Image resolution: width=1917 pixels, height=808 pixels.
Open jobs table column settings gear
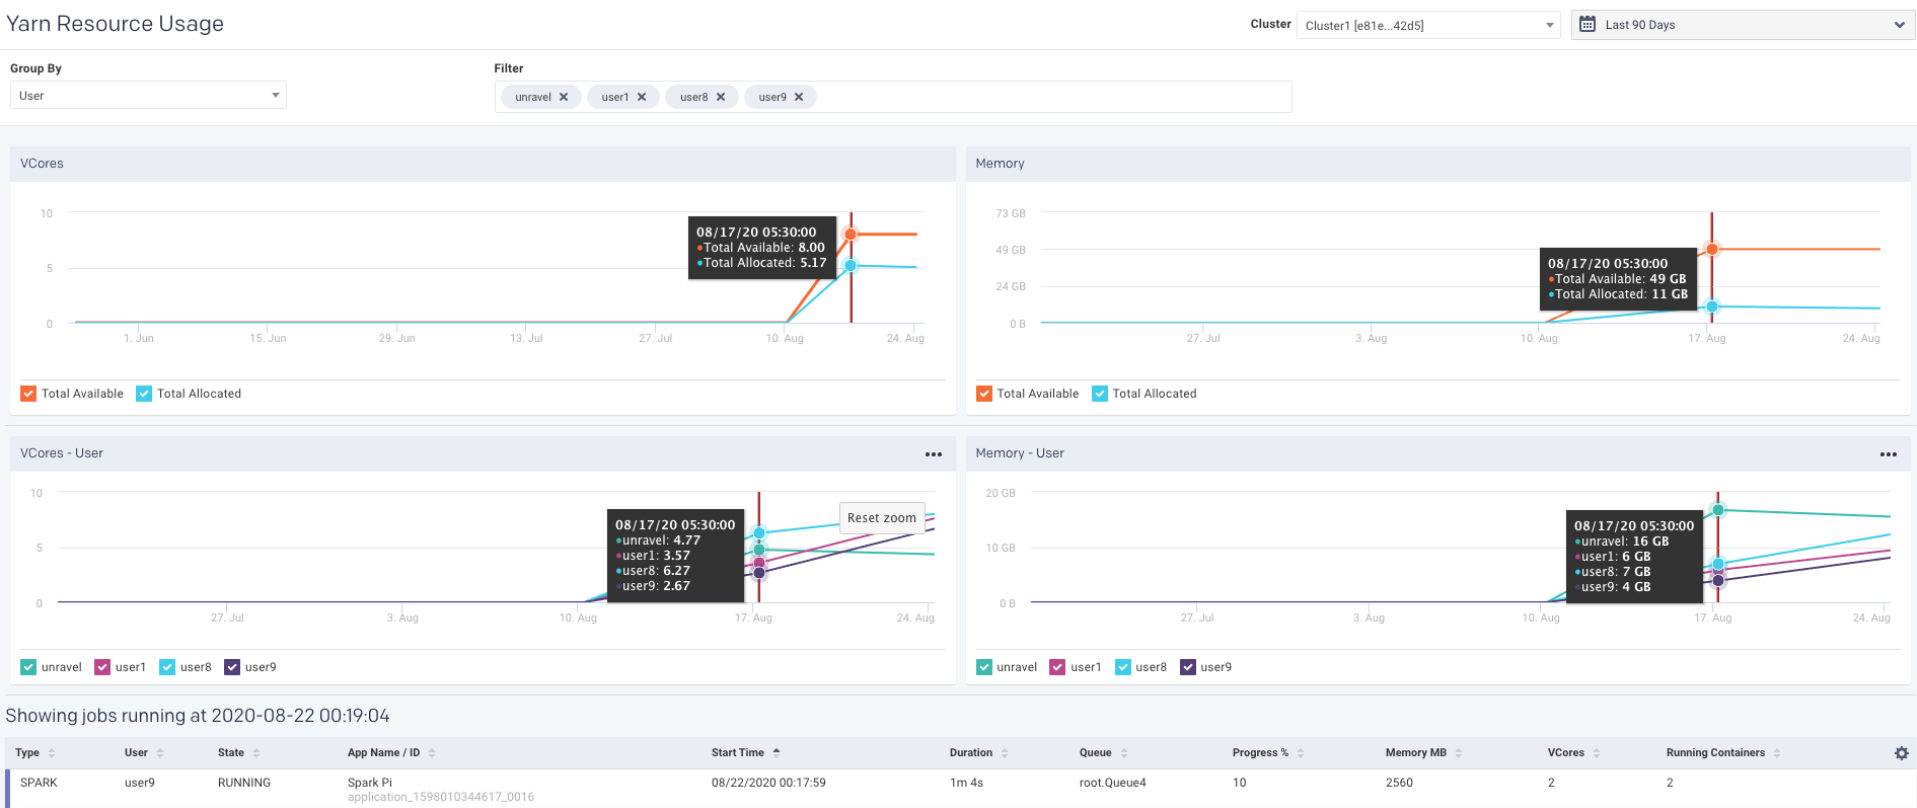click(x=1901, y=753)
